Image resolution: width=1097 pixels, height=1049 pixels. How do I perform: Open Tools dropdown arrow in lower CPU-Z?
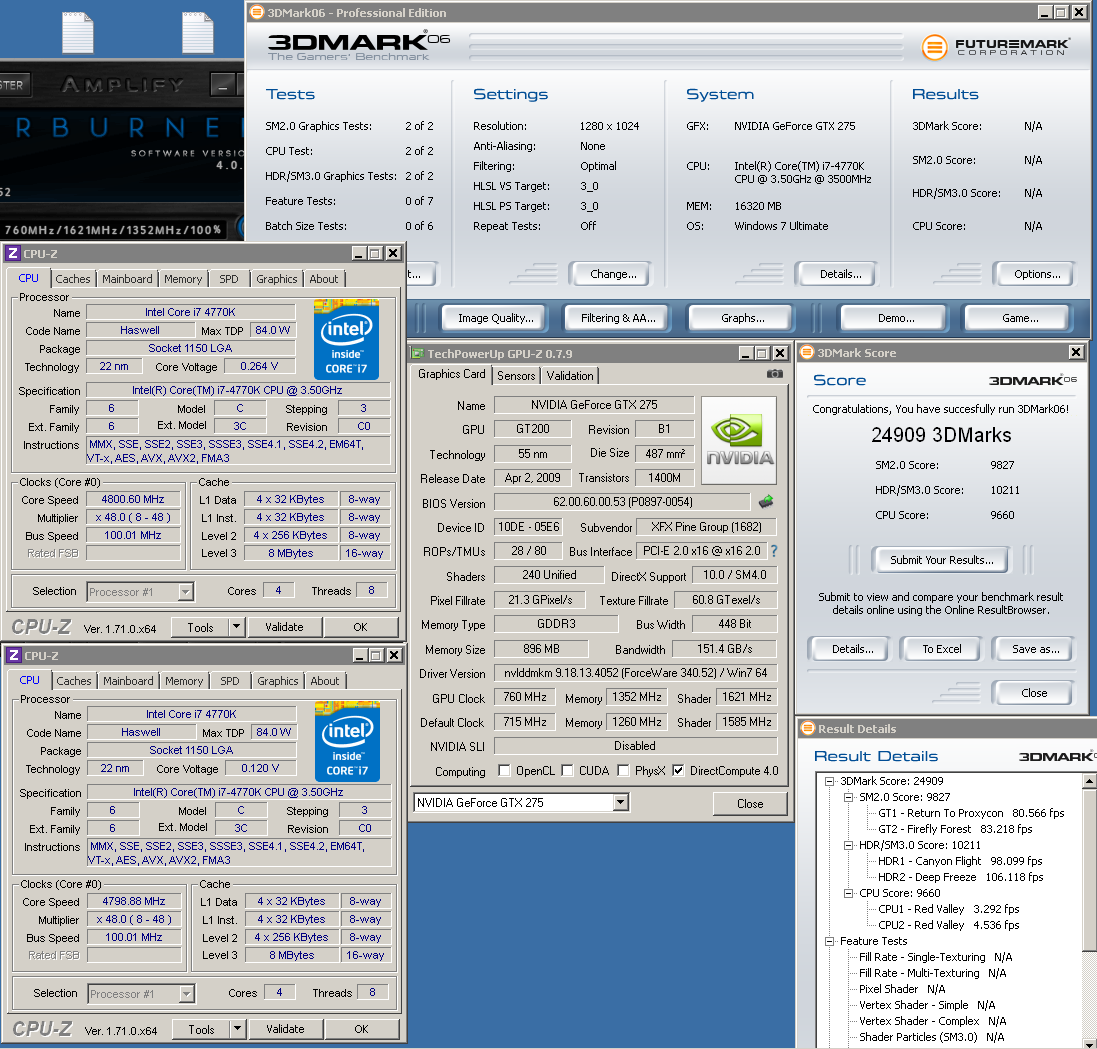tap(238, 1029)
